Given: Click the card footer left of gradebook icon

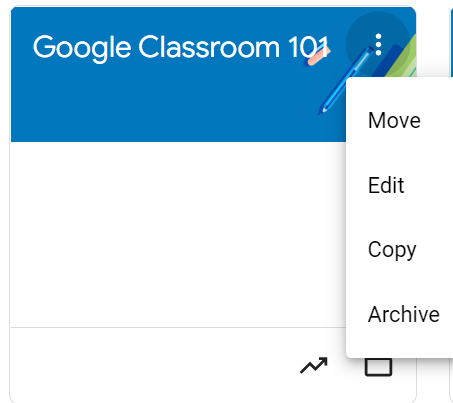Looking at the screenshot, I should [x=150, y=366].
